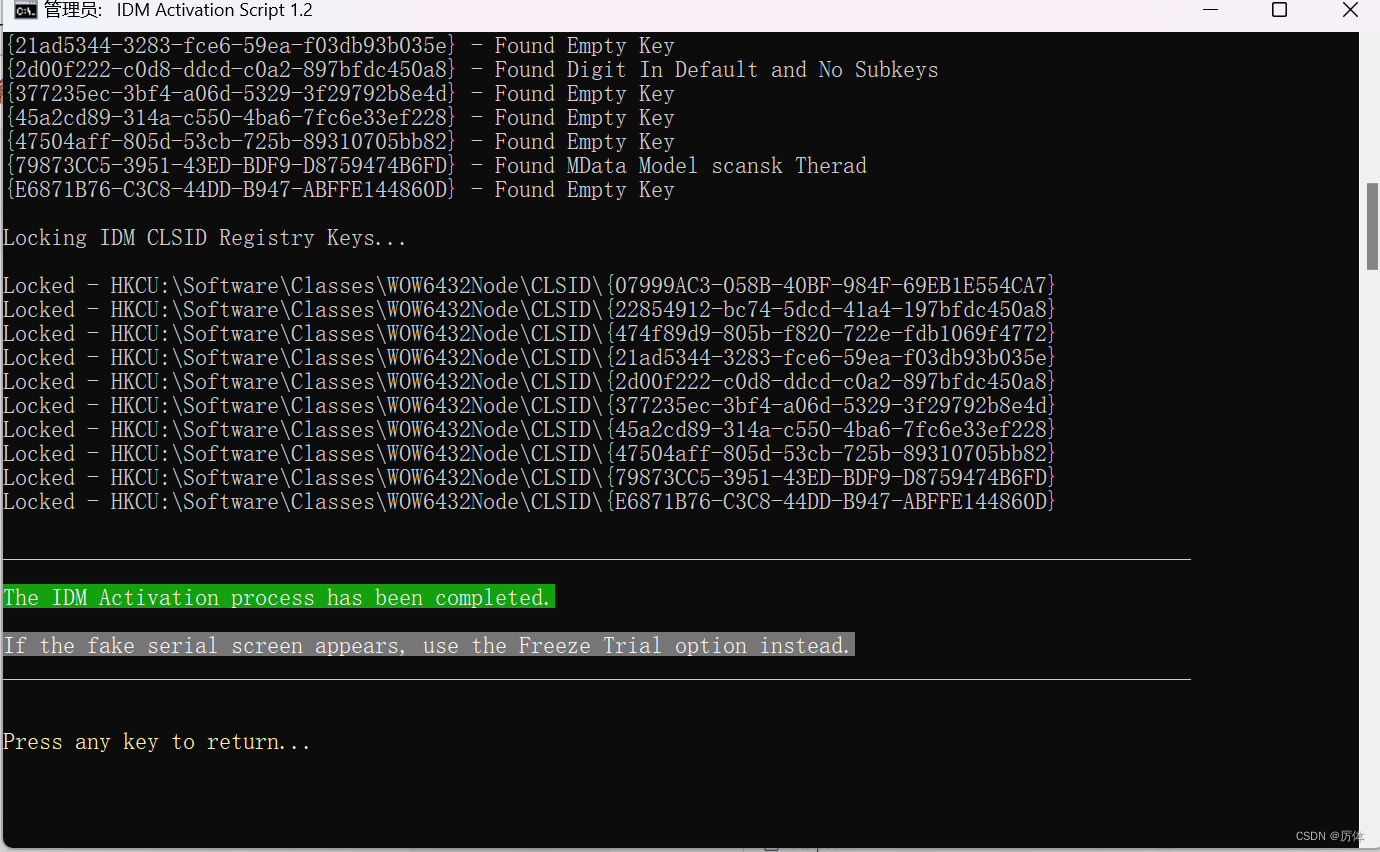Click the Locked row ending {47504aff-805d-53cb-725b-89310705bb82}
This screenshot has height=852, width=1380.
click(530, 454)
